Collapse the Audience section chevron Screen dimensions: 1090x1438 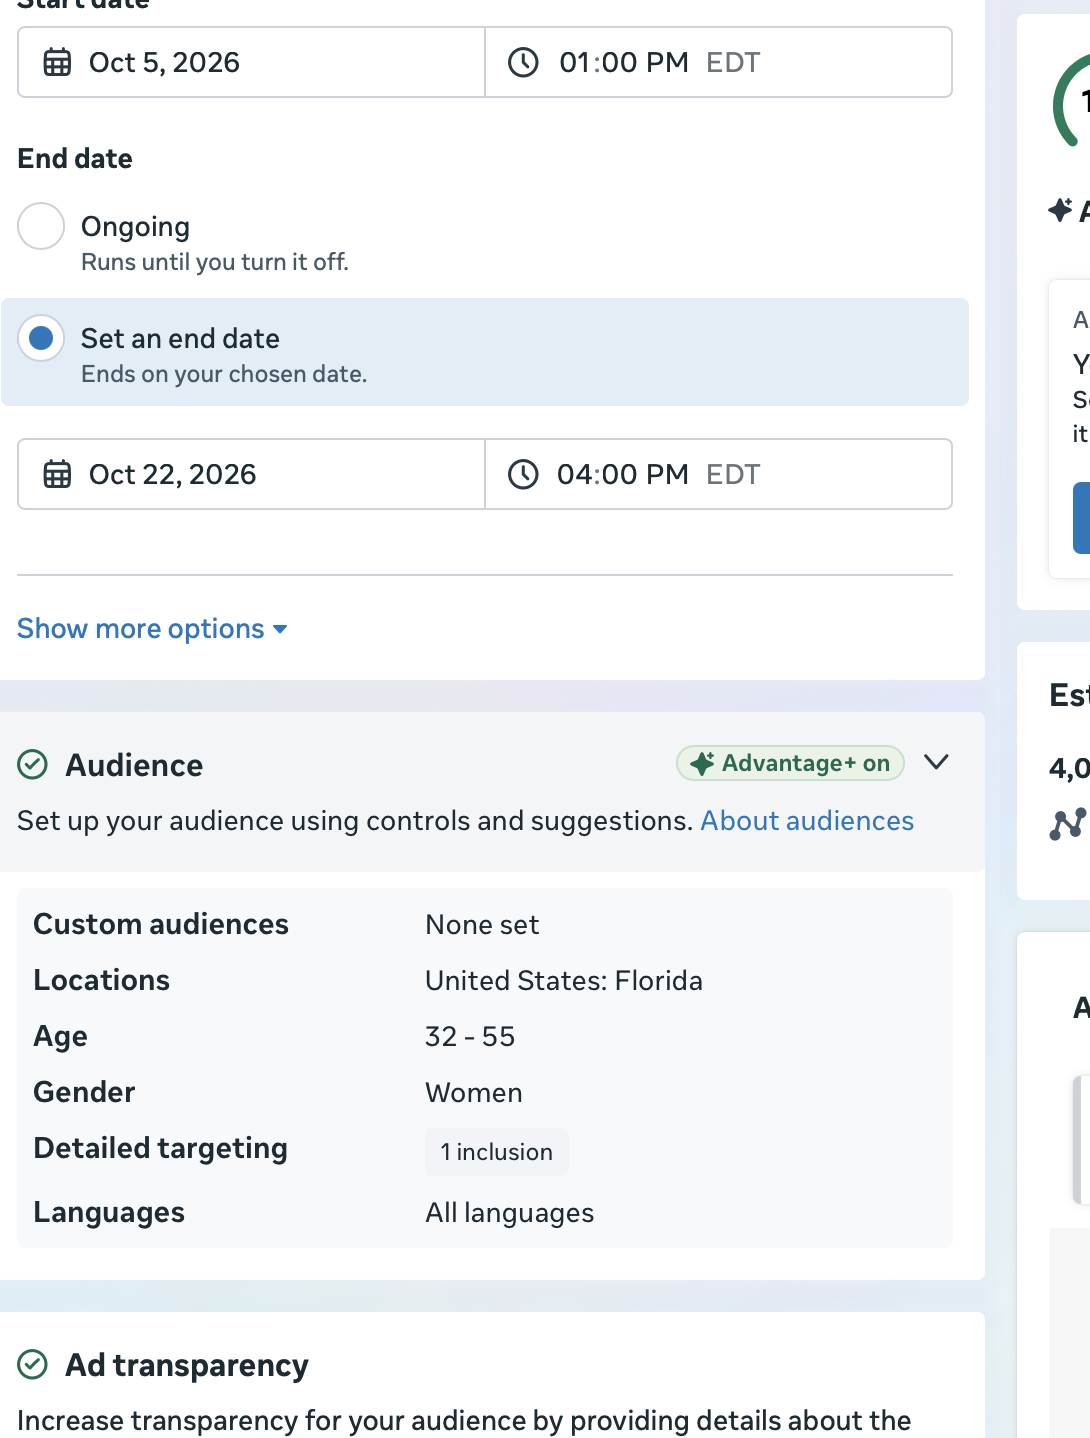(936, 762)
